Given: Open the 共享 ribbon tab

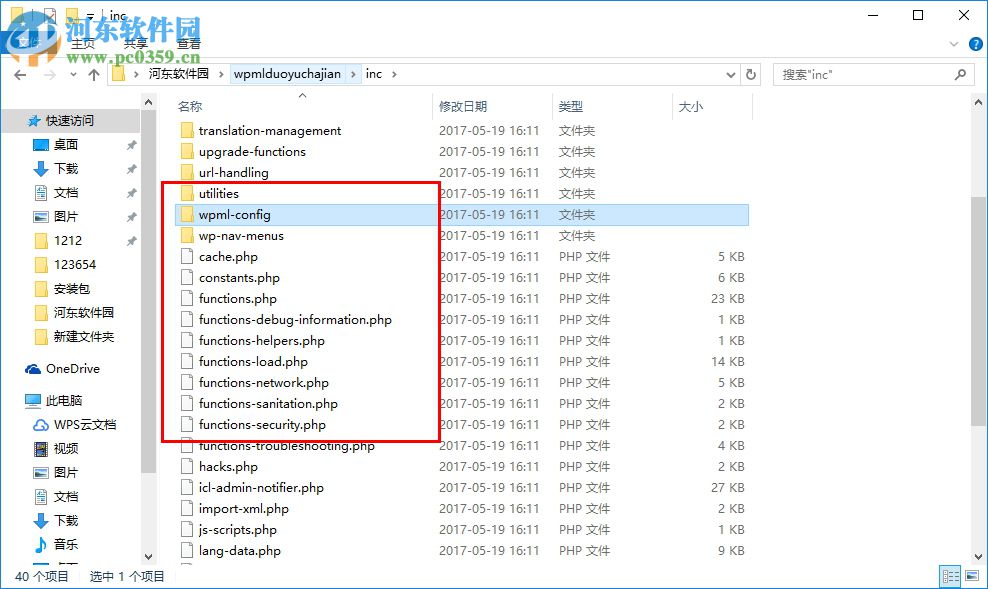Looking at the screenshot, I should coord(134,43).
